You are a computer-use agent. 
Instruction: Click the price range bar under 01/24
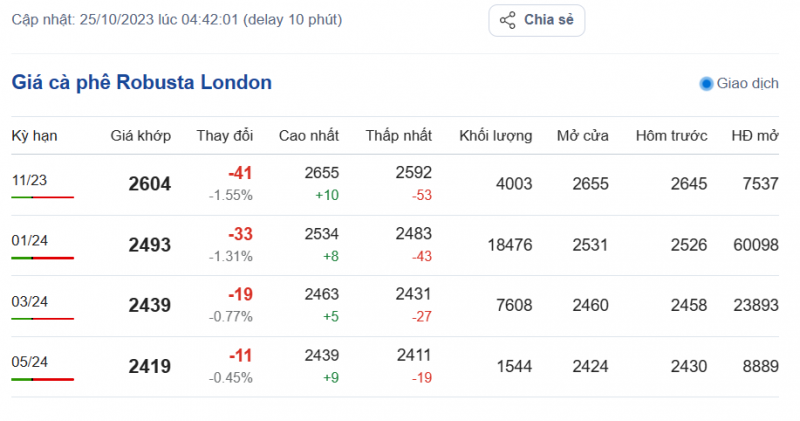(43, 258)
